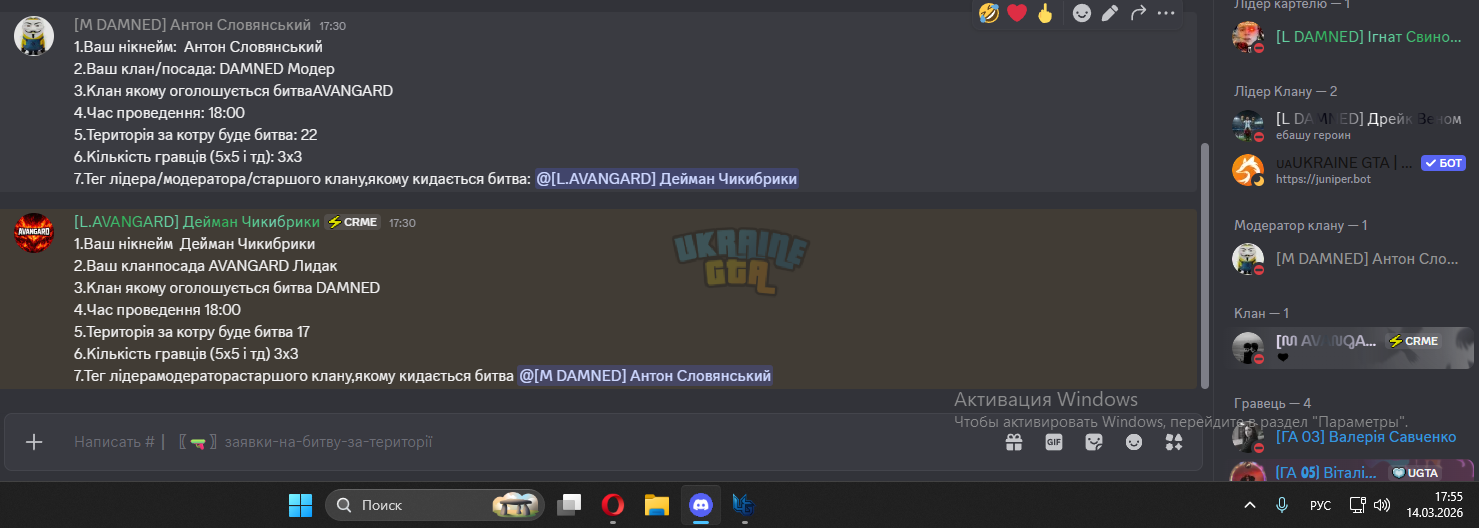
Task: Click Антон Словянський message avatar
Action: [x=33, y=36]
